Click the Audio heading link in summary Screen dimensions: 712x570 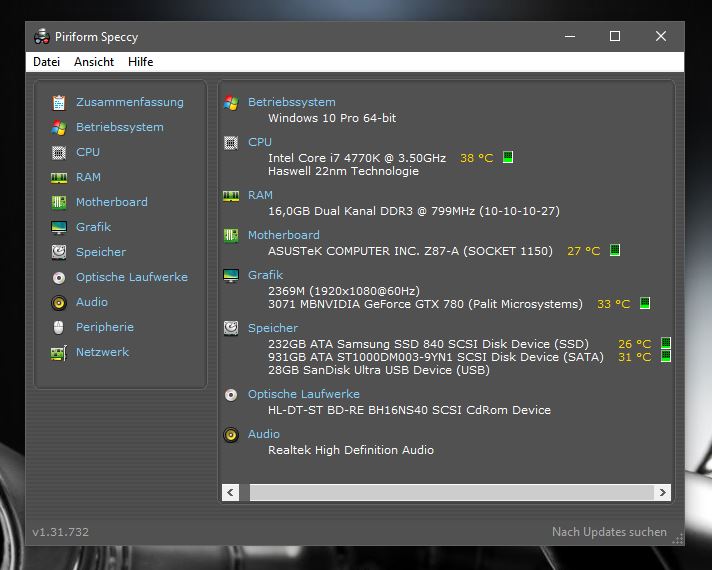coord(264,434)
